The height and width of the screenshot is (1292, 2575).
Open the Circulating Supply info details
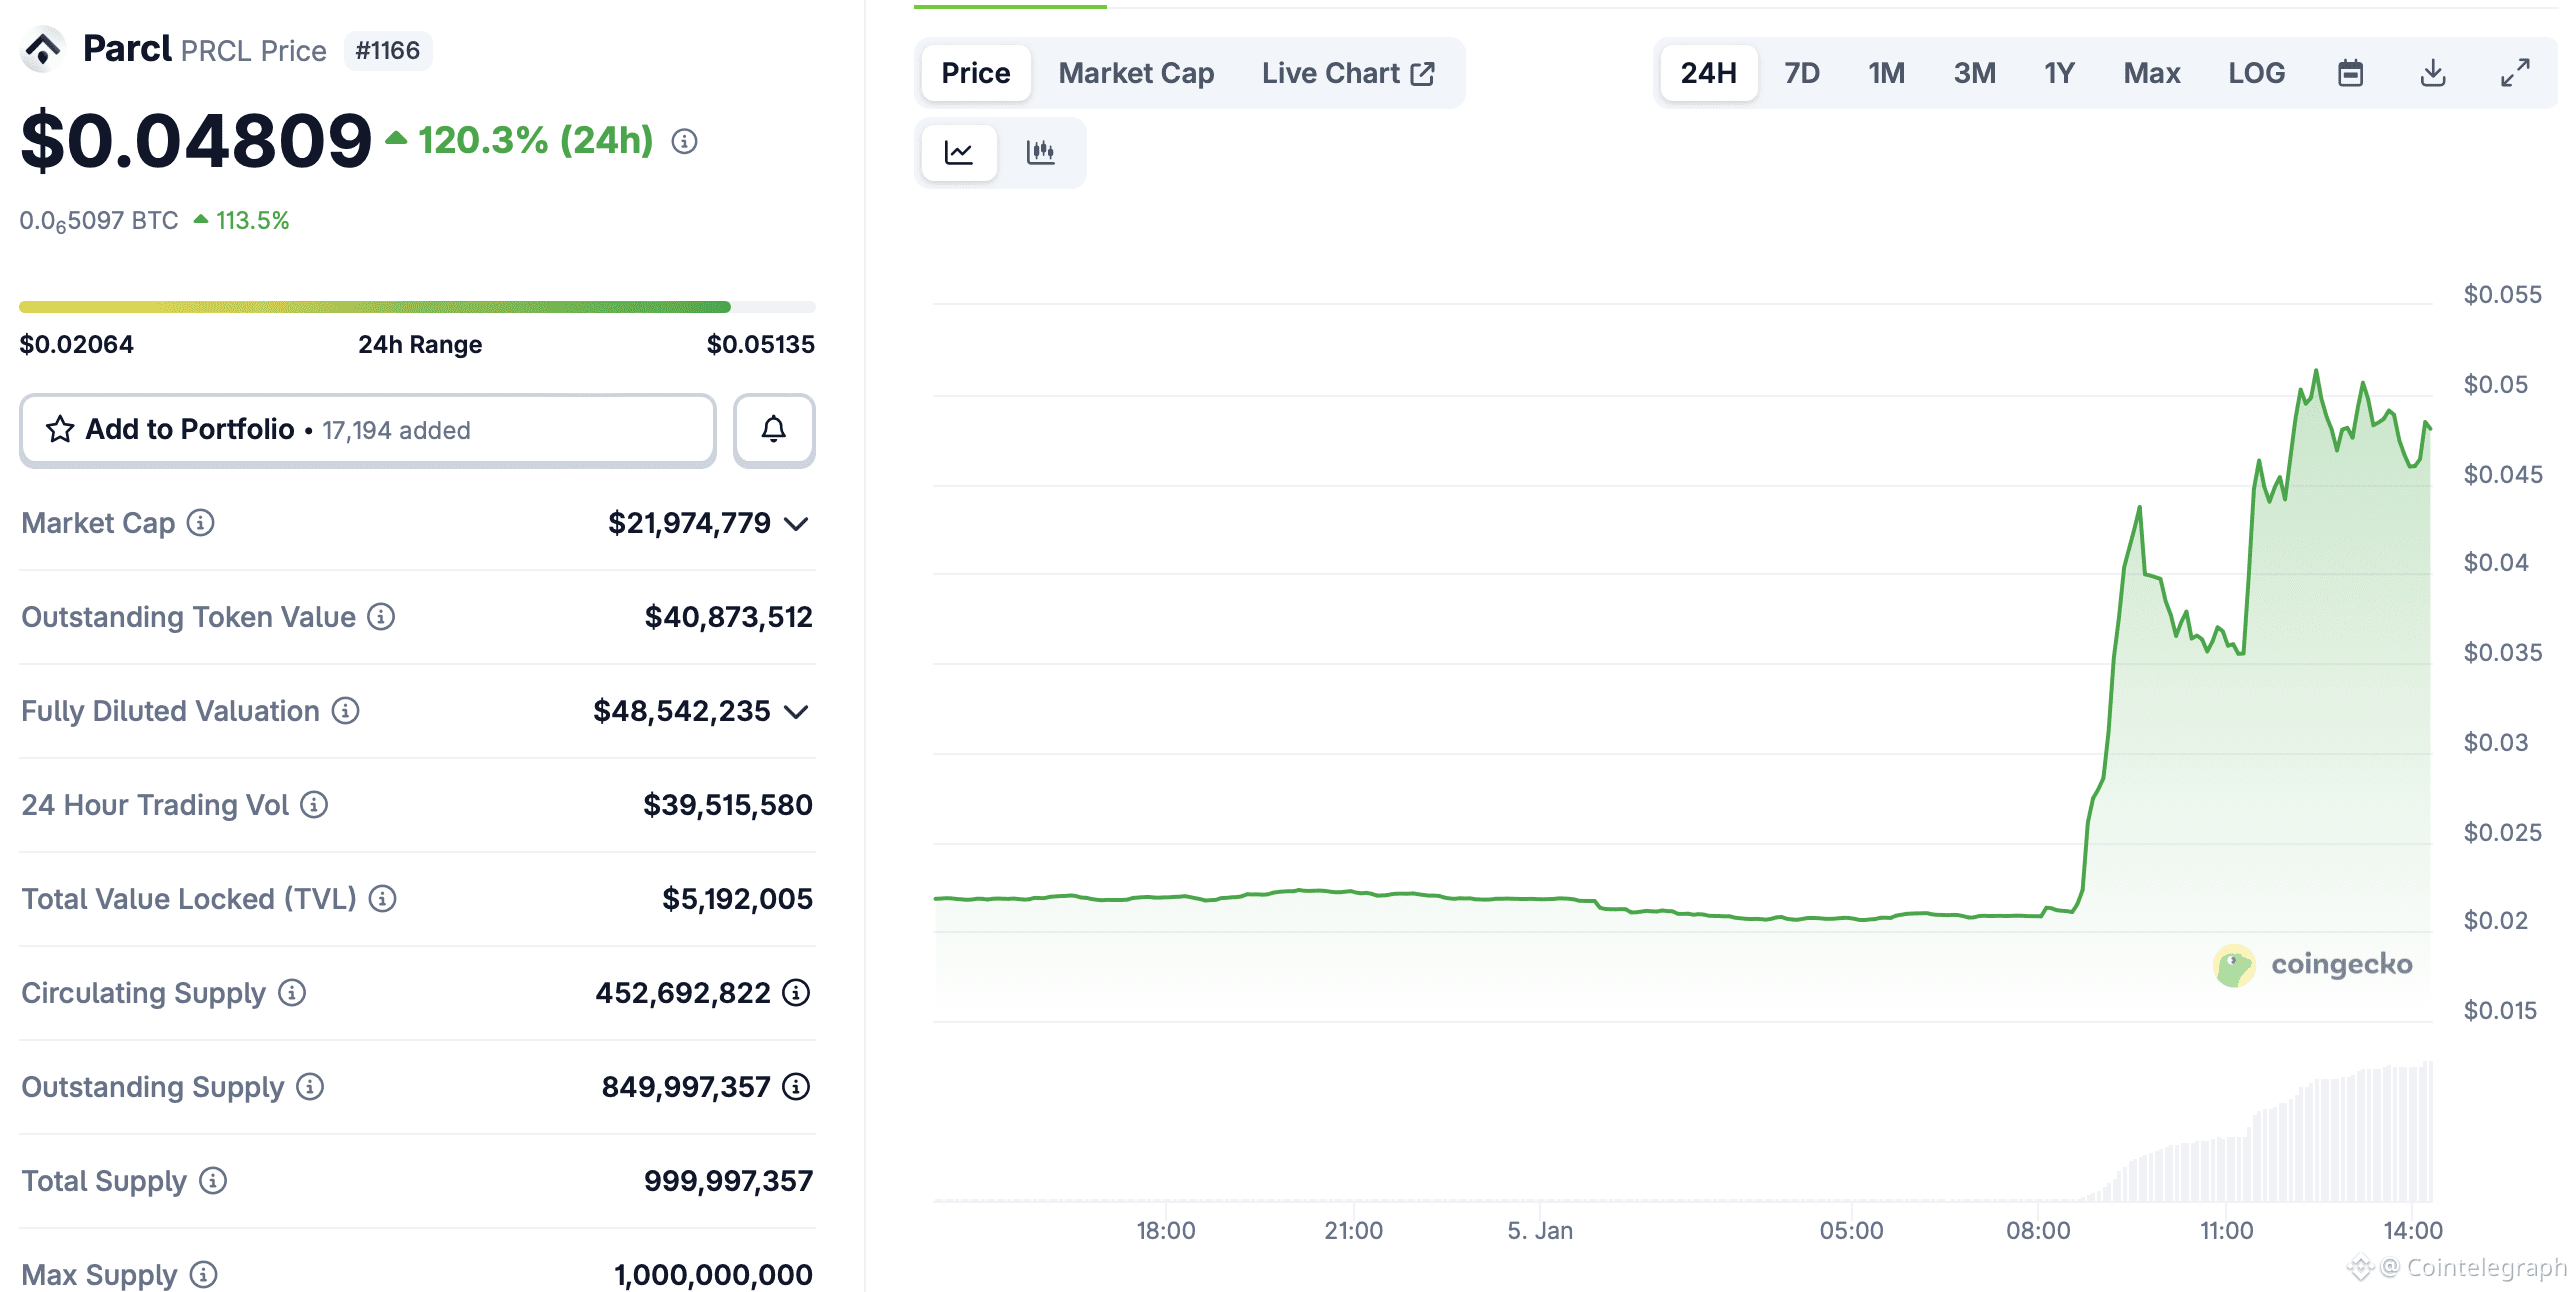[291, 993]
